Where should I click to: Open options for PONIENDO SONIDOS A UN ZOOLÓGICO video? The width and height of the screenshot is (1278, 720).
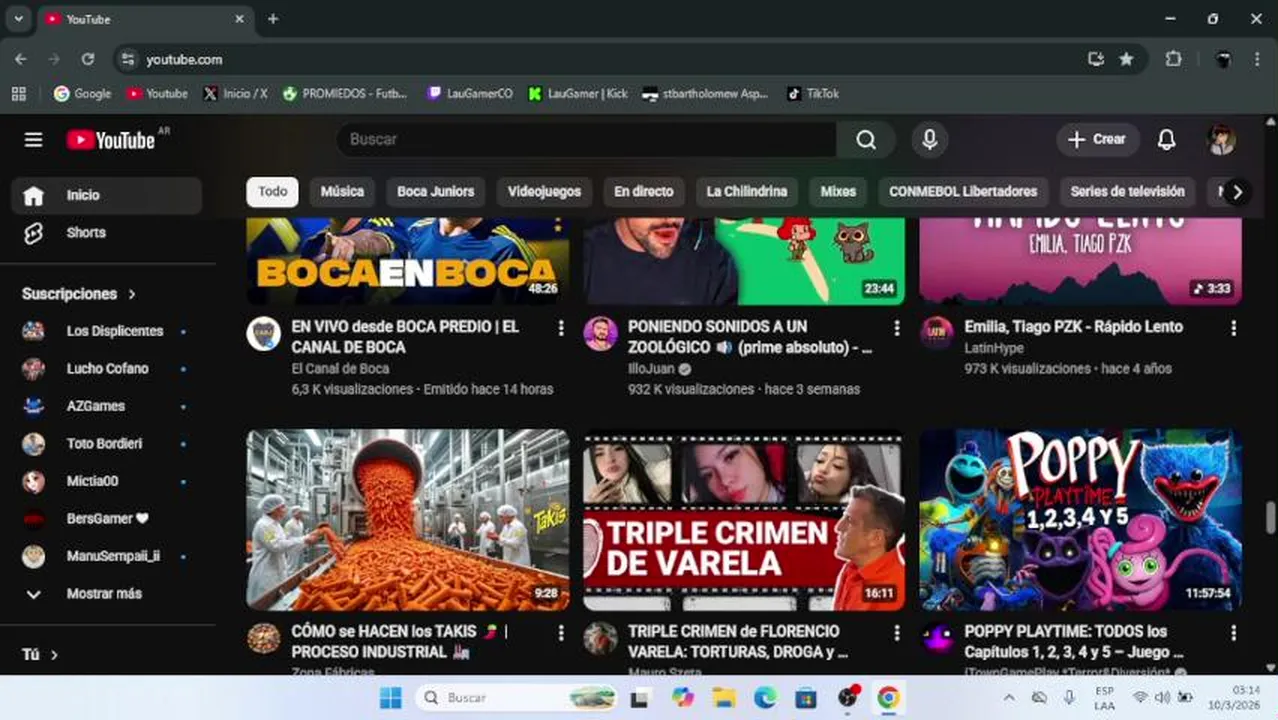click(897, 328)
